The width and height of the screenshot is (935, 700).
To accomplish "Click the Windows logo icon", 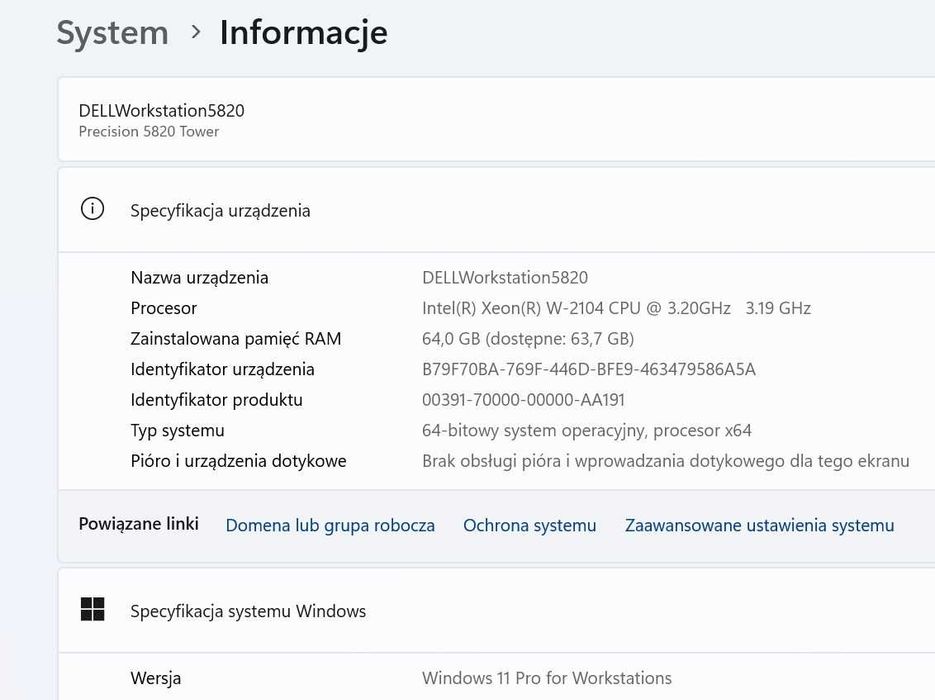I will (92, 609).
